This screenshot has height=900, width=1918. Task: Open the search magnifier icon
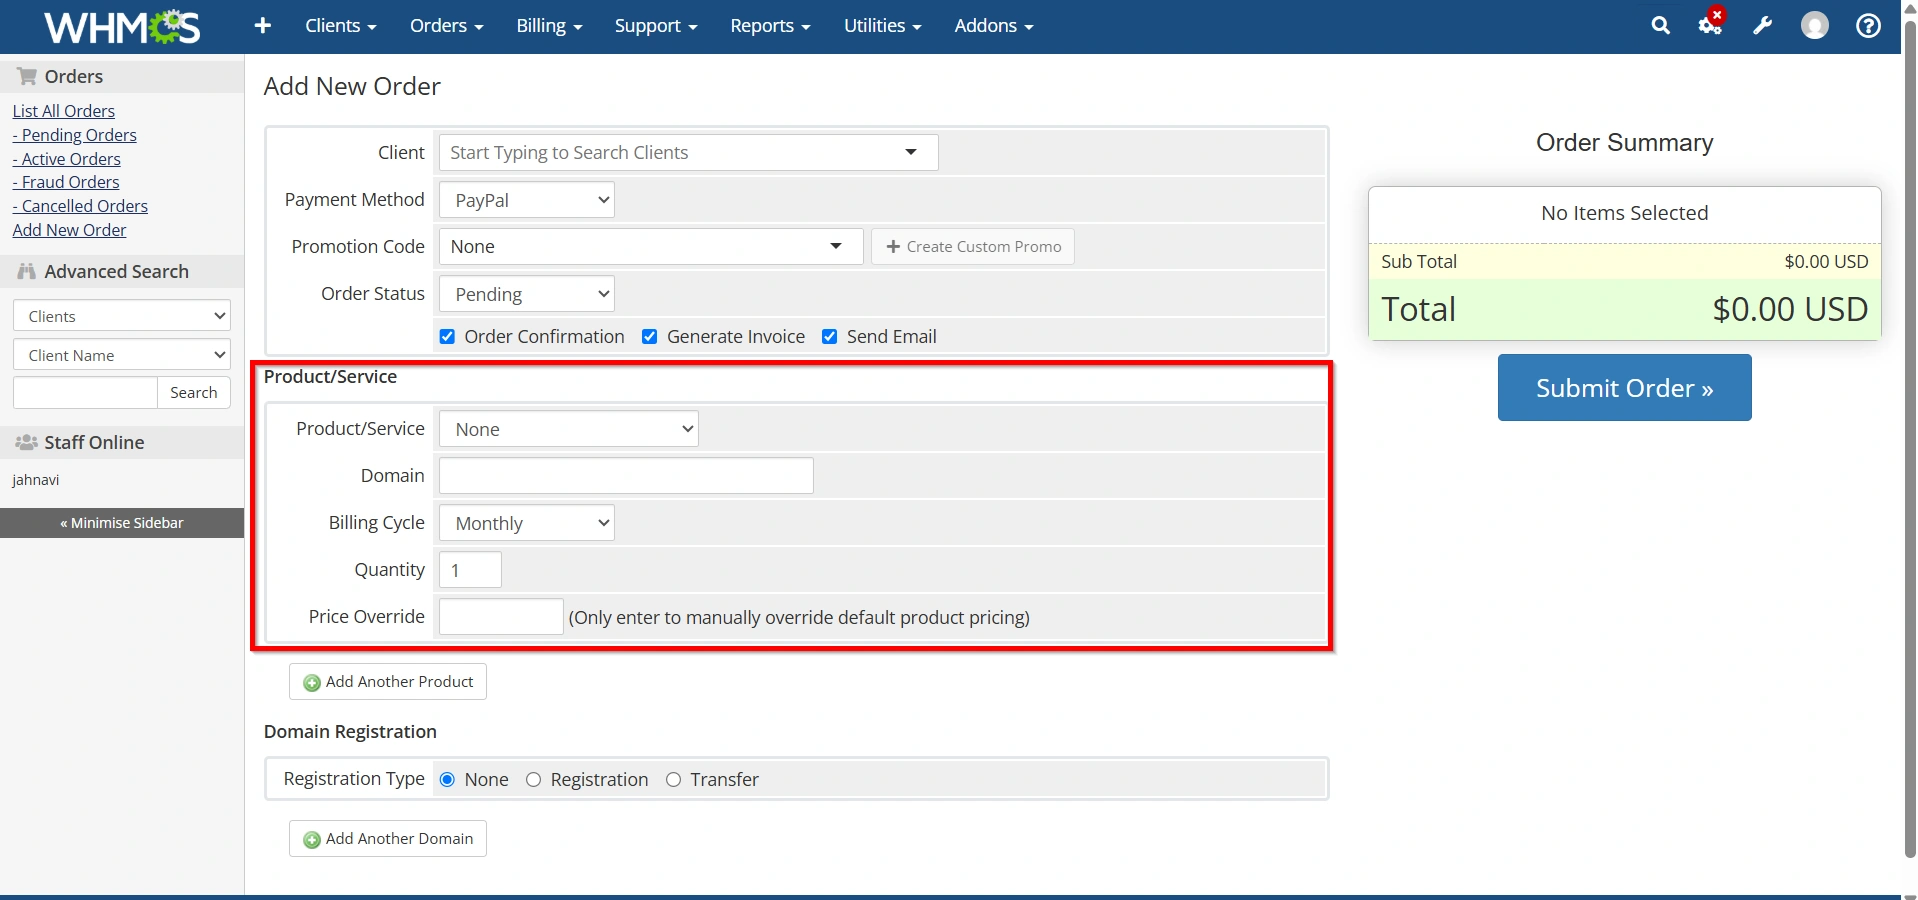click(x=1660, y=26)
